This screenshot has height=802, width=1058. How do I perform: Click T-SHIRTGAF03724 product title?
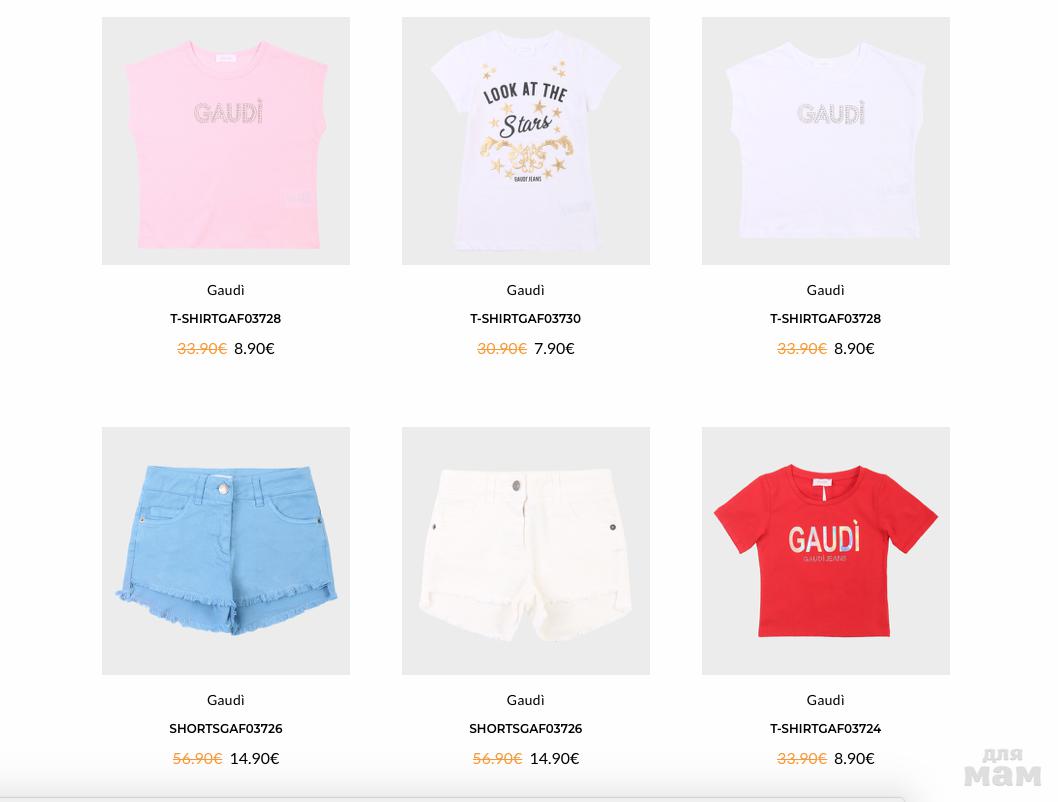coord(825,728)
